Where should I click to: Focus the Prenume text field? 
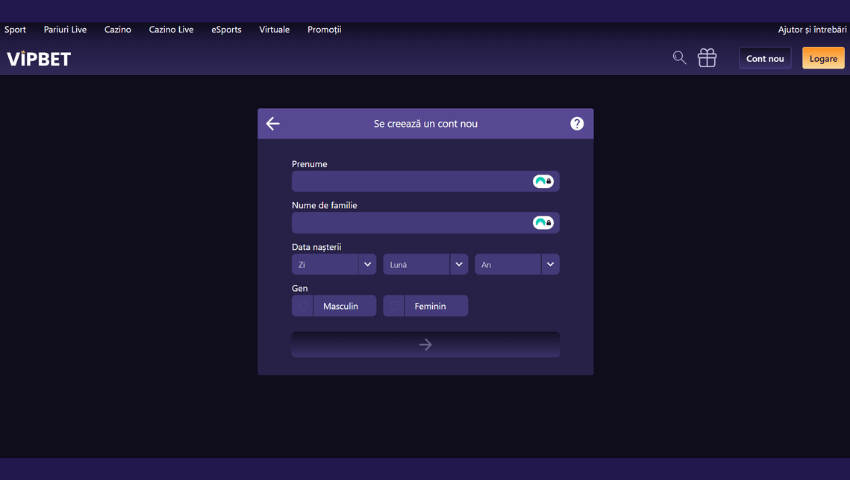410,182
